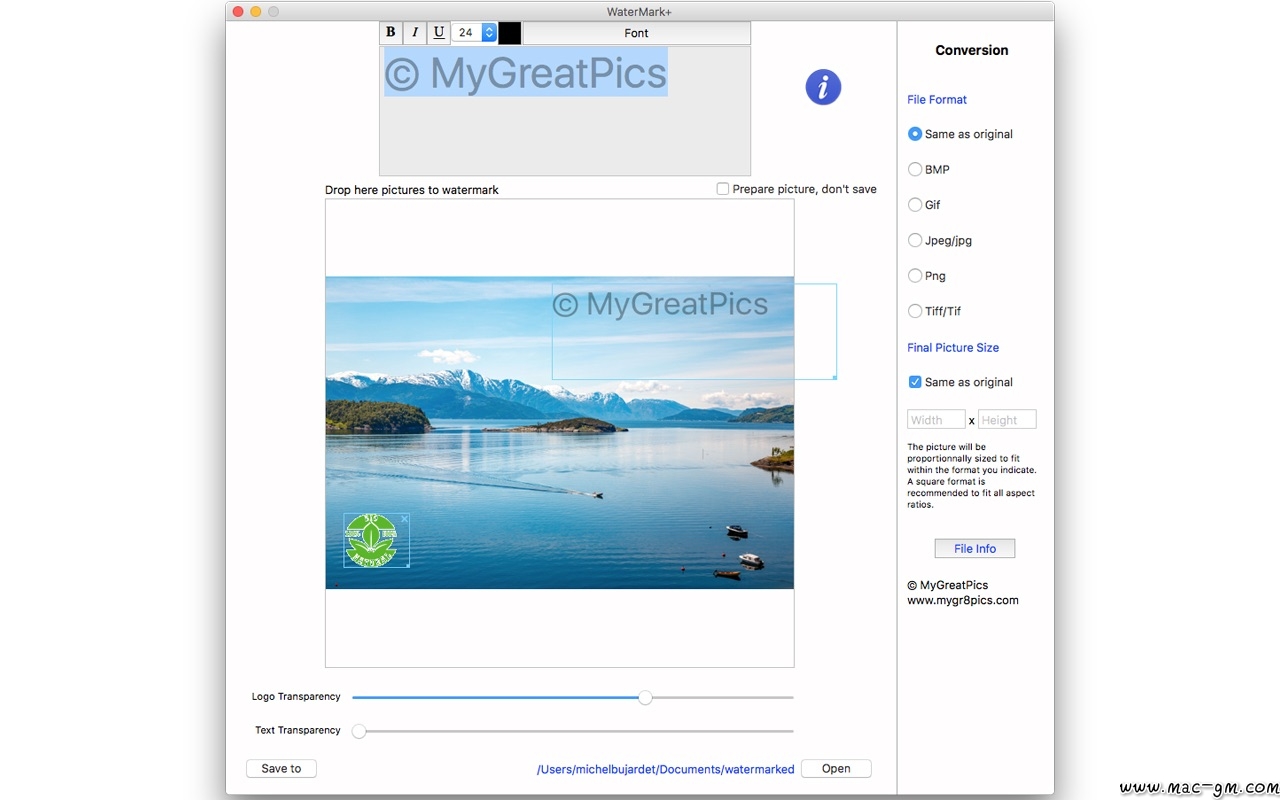Pick text color from black swatch
Screen dimensions: 1280x800
pyautogui.click(x=510, y=33)
